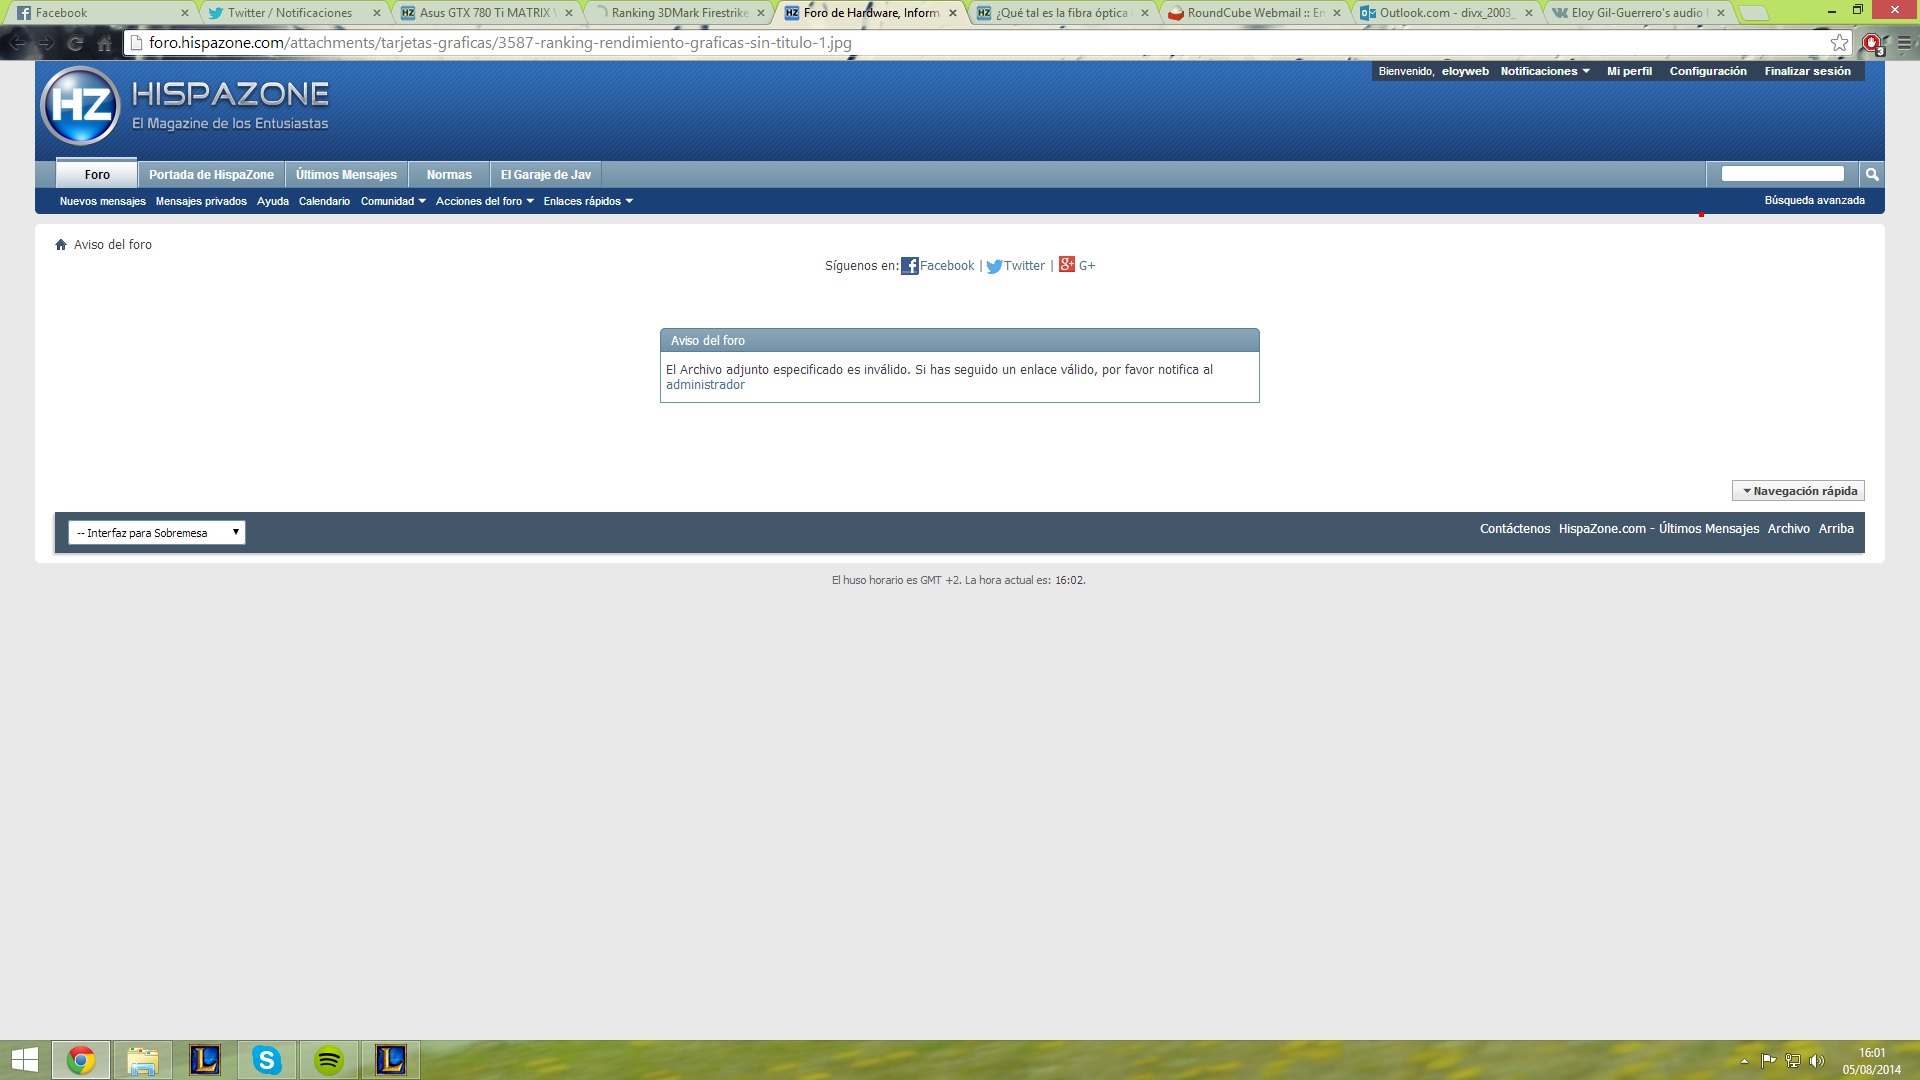Open the Interfaz para Sobremesa selector
The image size is (1920, 1080).
click(157, 533)
